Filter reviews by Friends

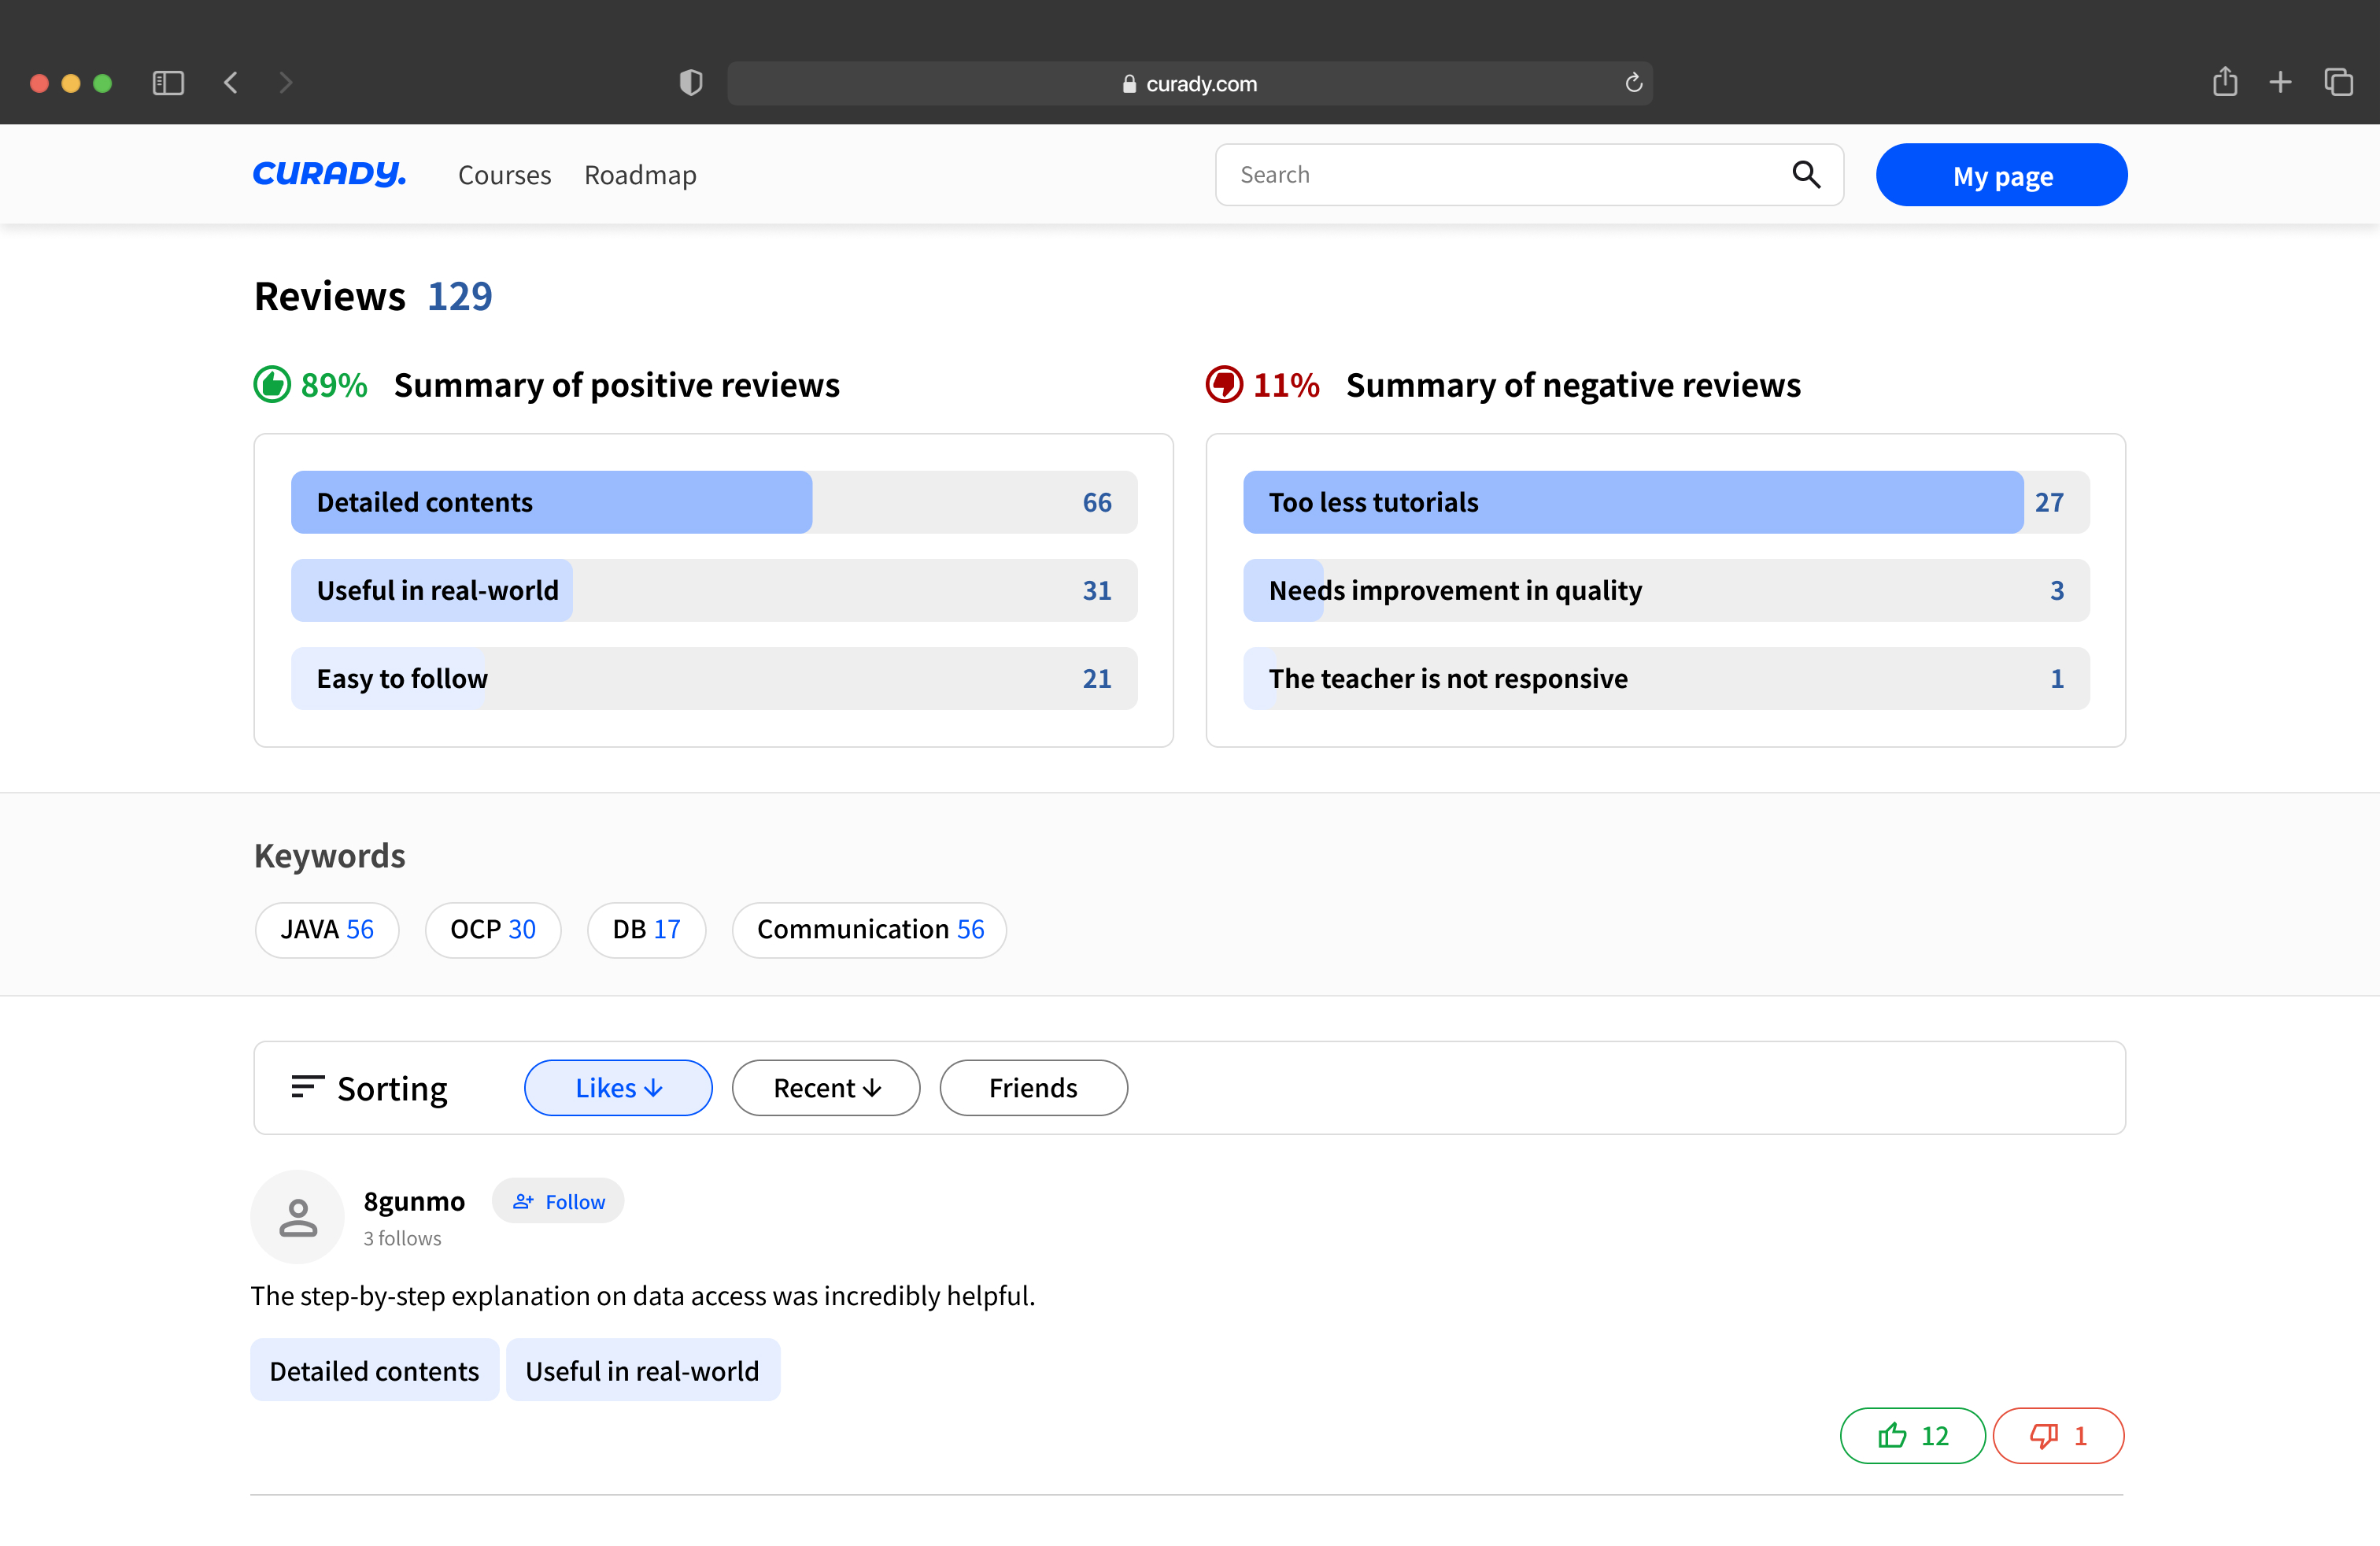pos(1033,1088)
